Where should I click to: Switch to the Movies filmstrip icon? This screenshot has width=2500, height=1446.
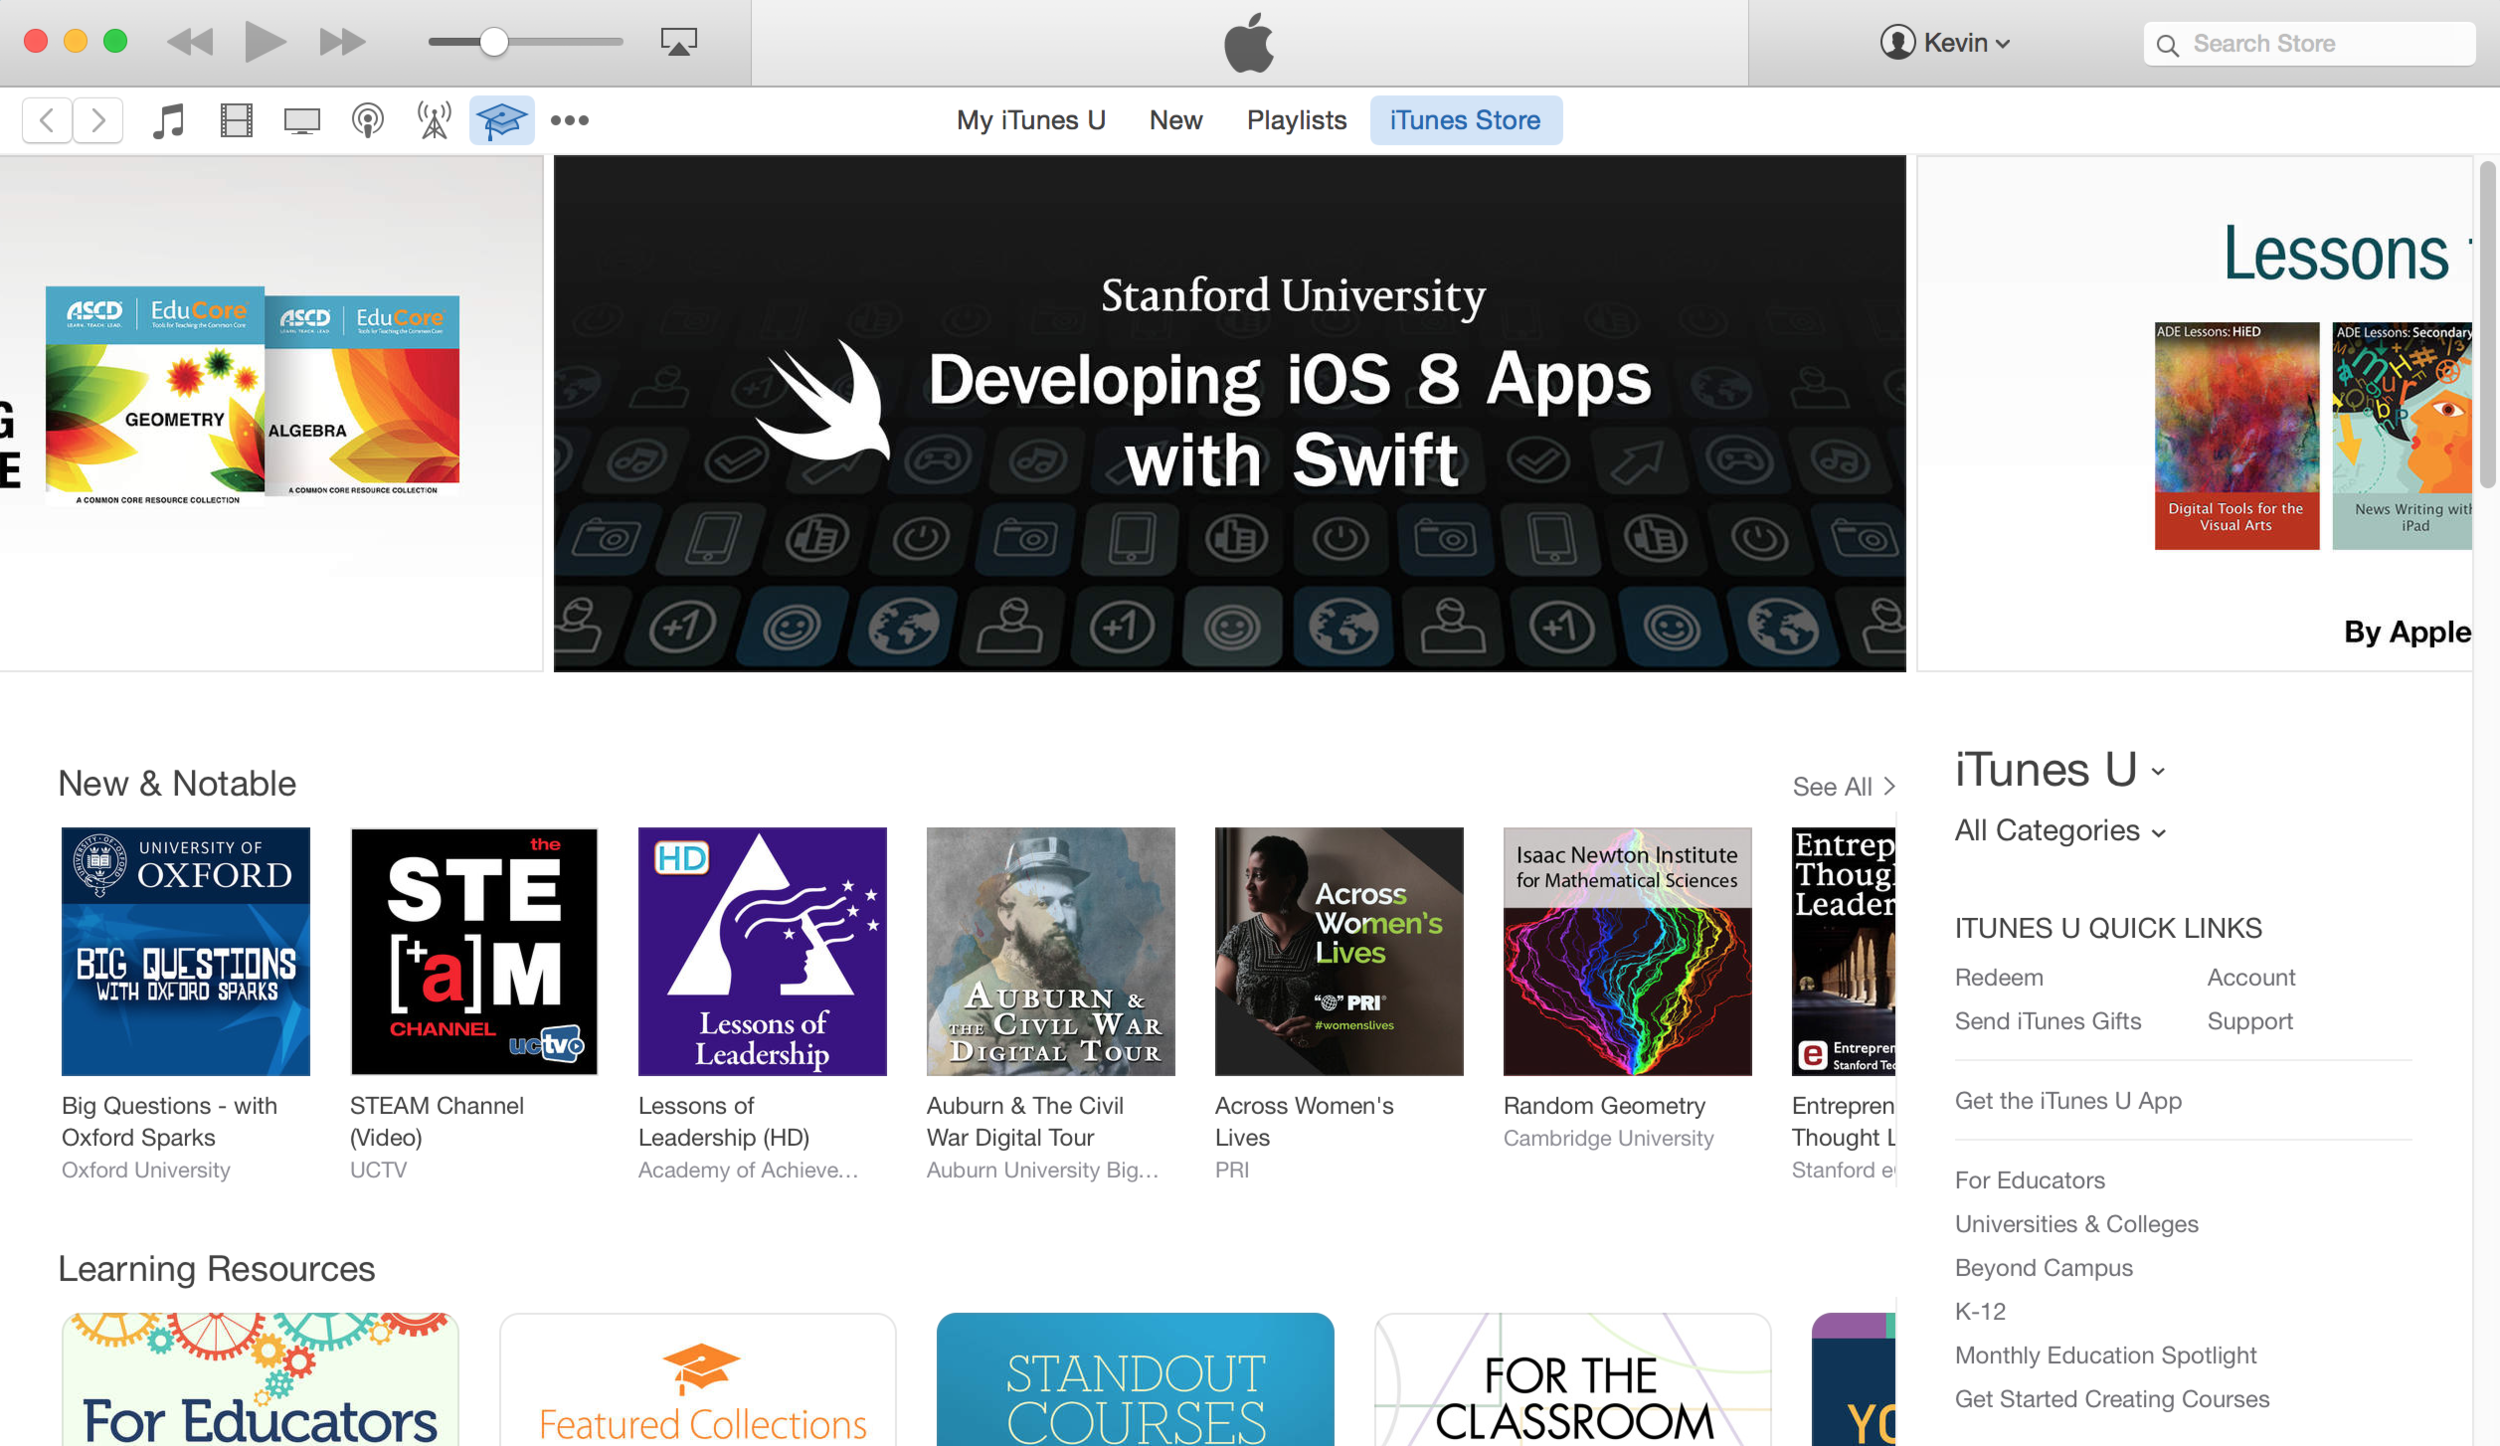coord(236,120)
